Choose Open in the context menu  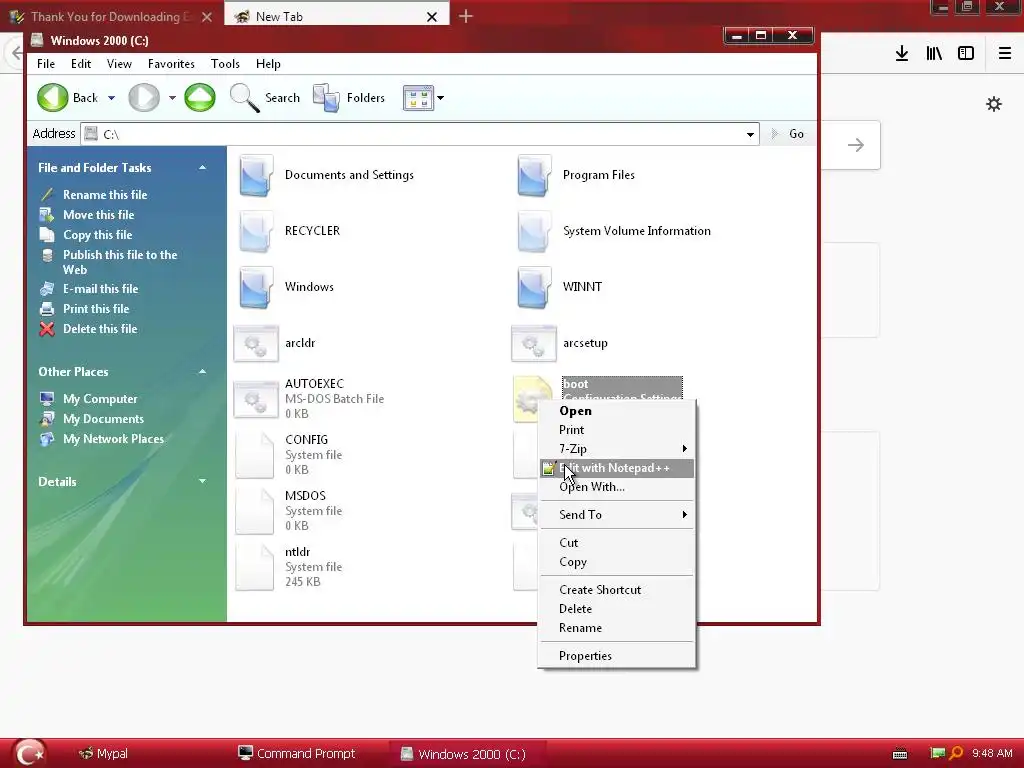617,411
